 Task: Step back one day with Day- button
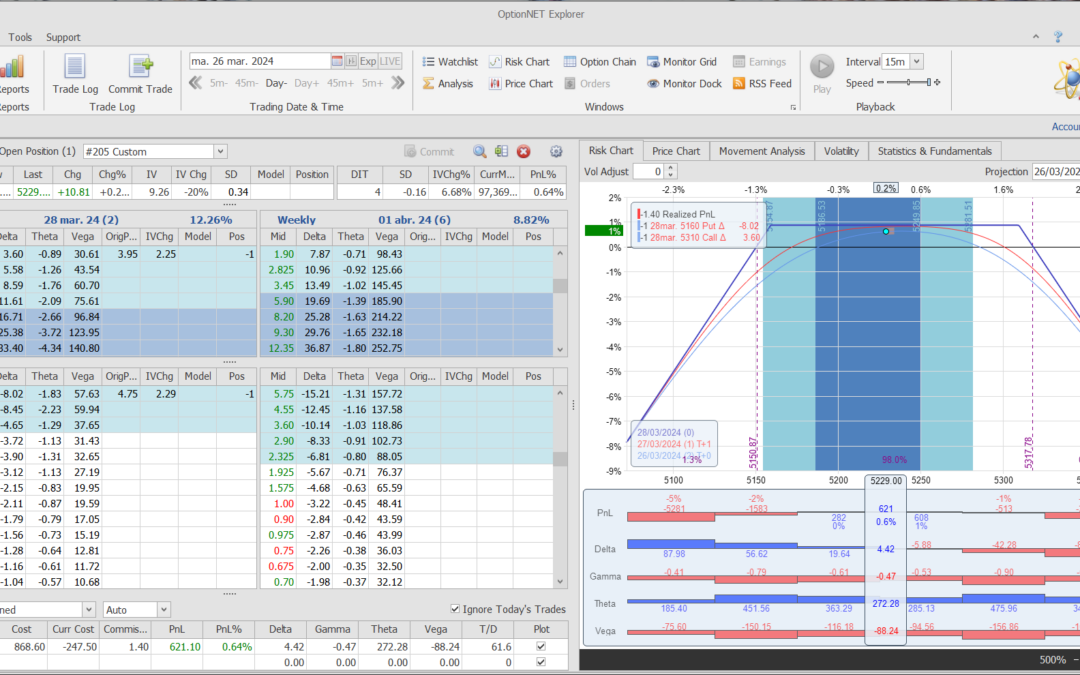(276, 83)
